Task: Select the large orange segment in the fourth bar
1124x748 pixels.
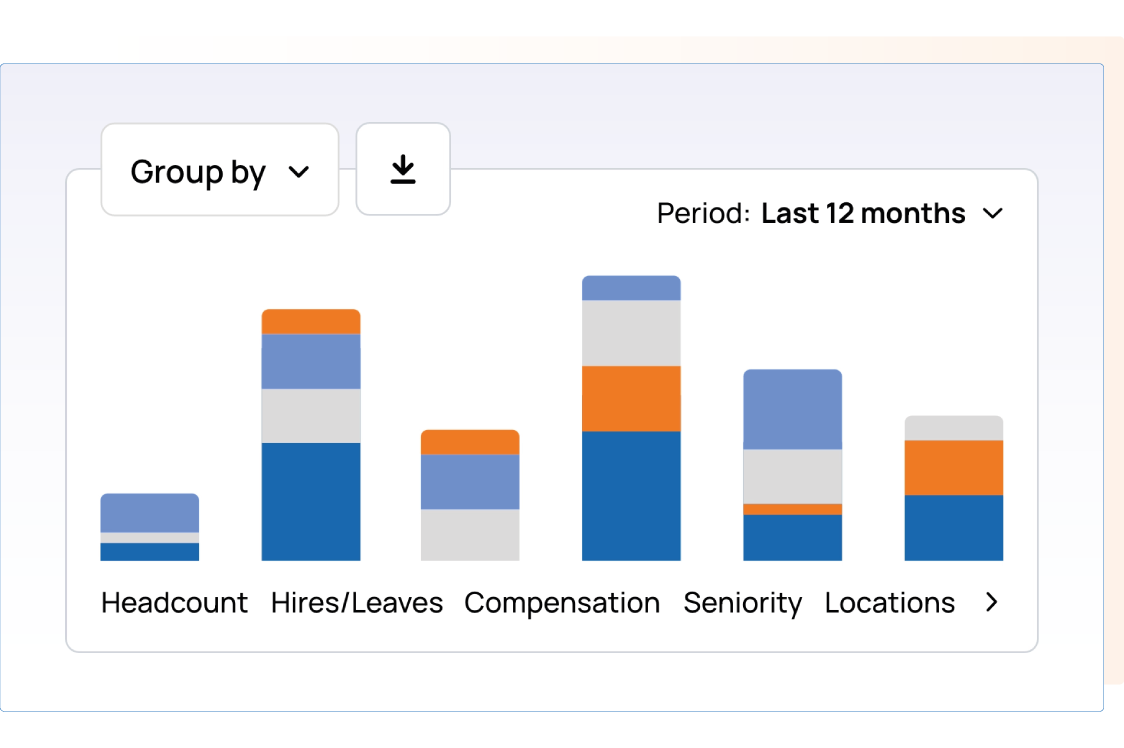Action: point(631,398)
